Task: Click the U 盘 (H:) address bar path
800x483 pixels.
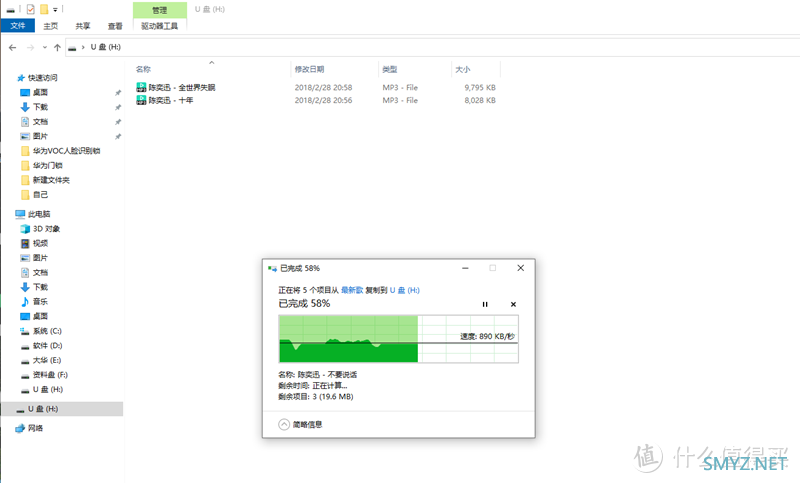Action: (x=106, y=47)
